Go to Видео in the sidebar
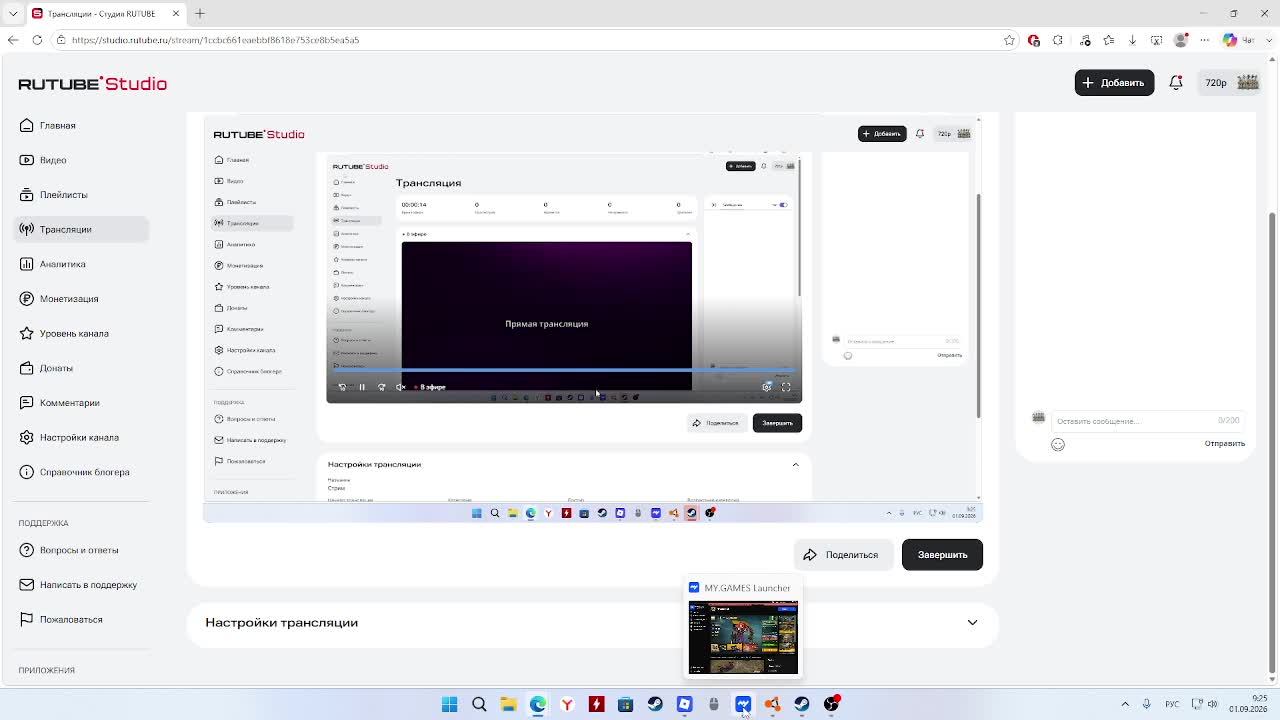 43,160
